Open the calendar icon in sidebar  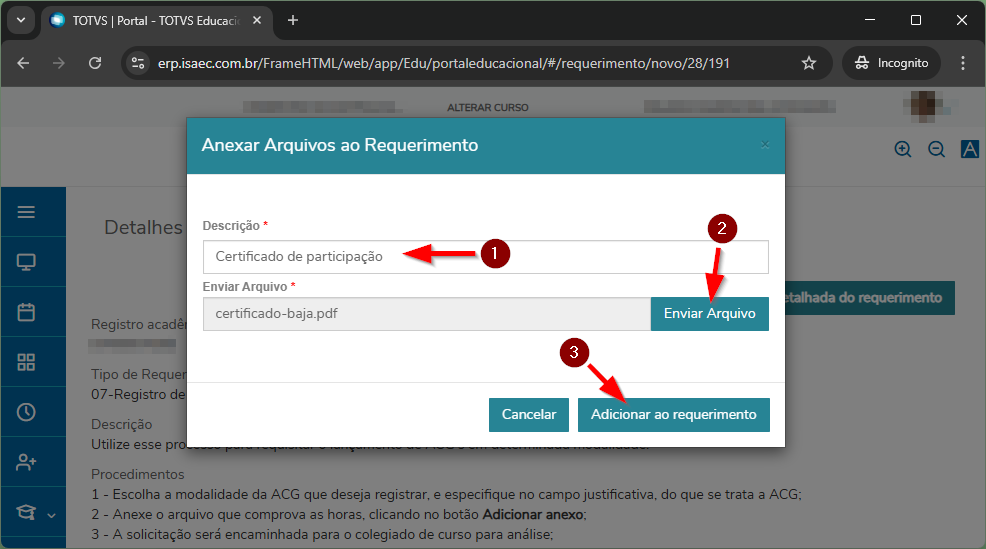[x=27, y=313]
